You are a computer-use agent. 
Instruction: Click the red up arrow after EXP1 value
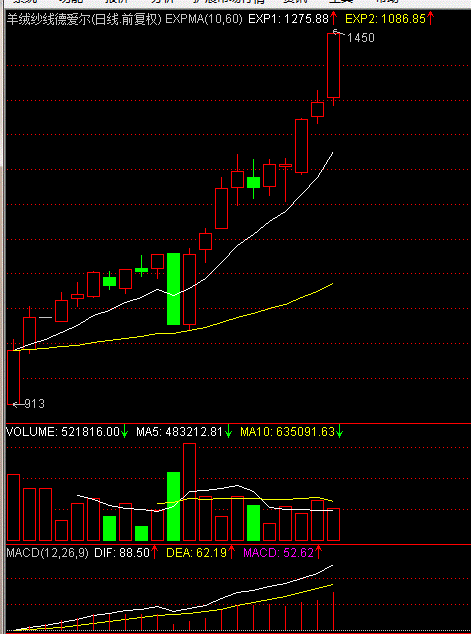click(x=333, y=19)
